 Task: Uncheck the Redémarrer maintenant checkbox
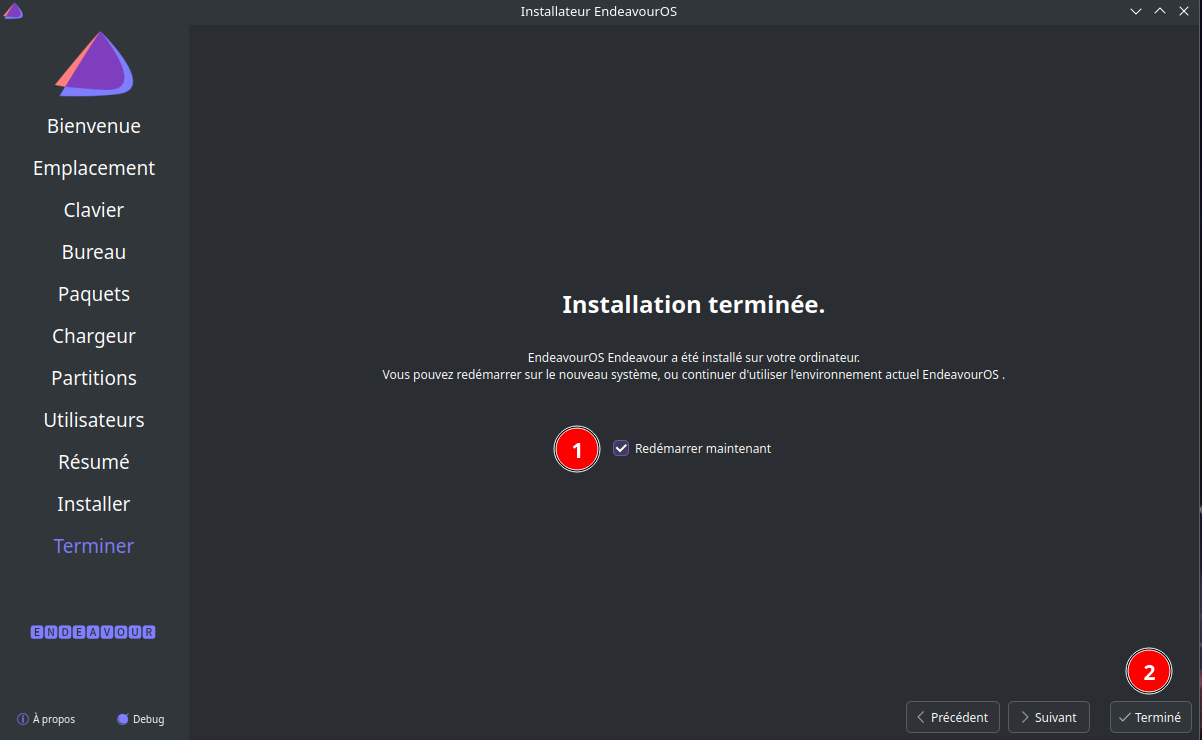point(621,449)
